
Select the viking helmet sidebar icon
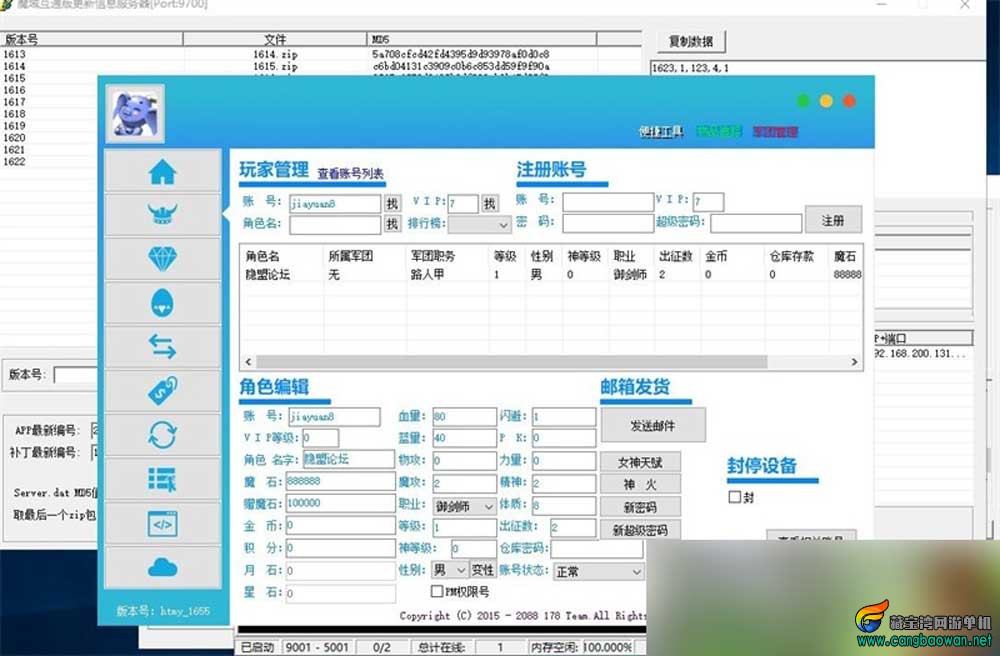click(162, 215)
